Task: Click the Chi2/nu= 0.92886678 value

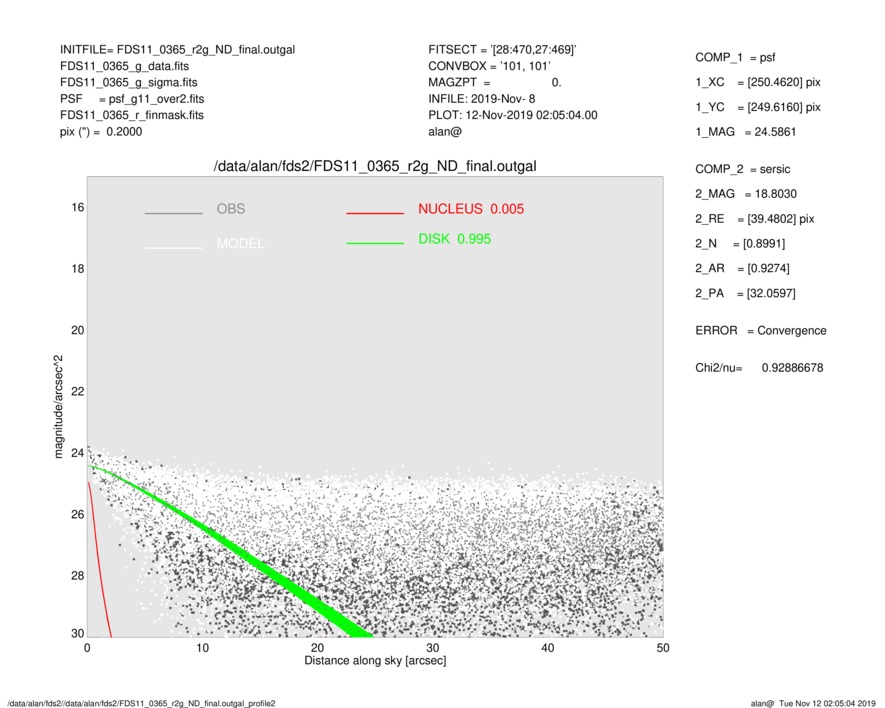Action: click(759, 368)
